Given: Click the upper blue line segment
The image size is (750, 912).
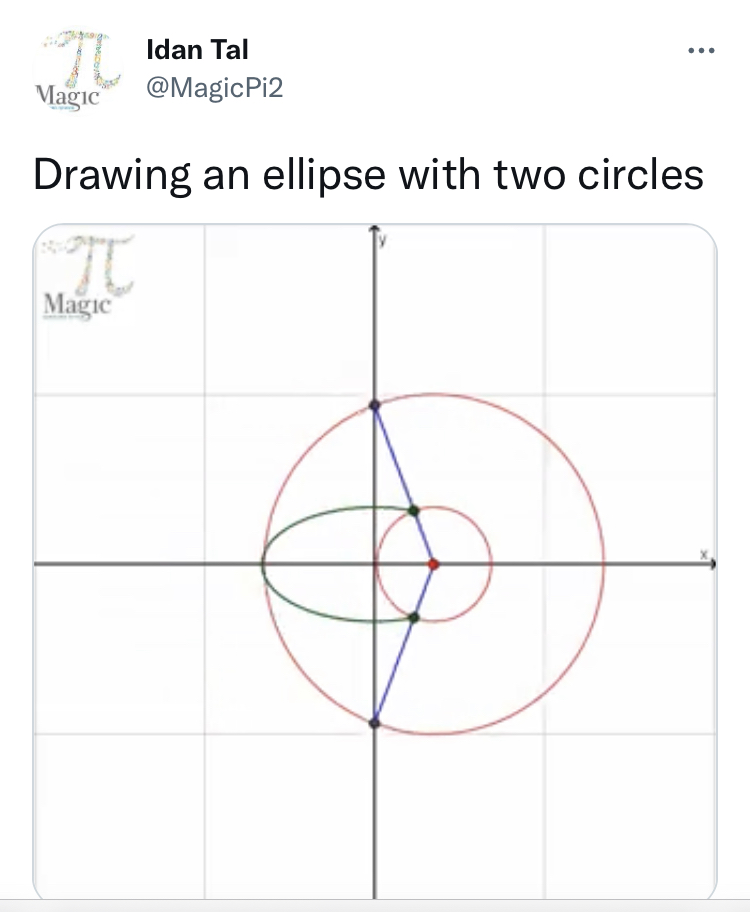Looking at the screenshot, I should tap(395, 458).
